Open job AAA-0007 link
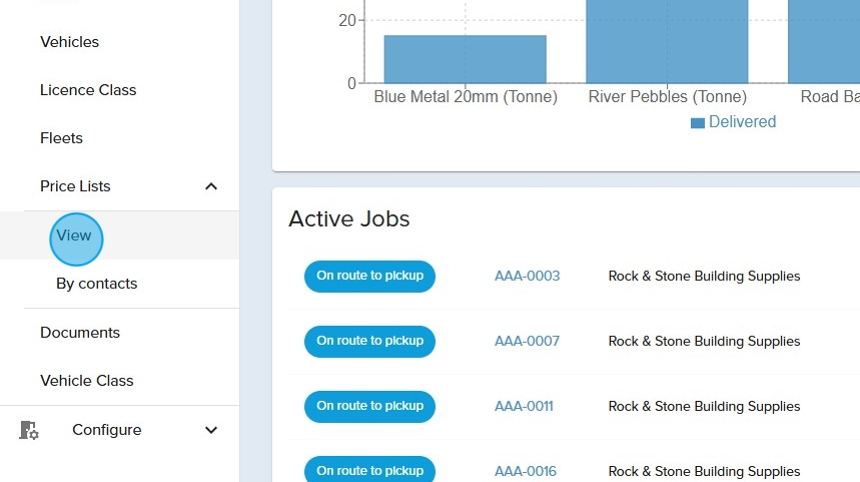The width and height of the screenshot is (860, 482). pos(527,341)
